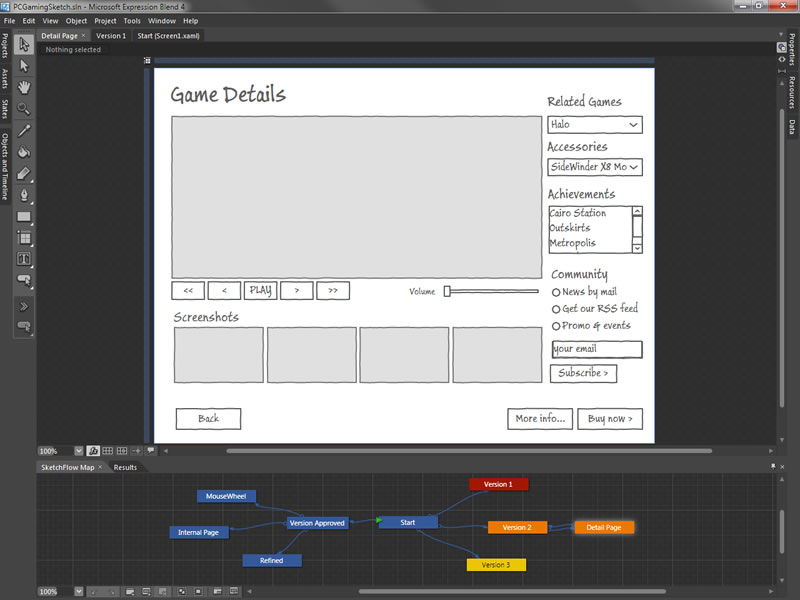Image resolution: width=800 pixels, height=600 pixels.
Task: Select the Rectangle shape tool
Action: click(x=24, y=217)
